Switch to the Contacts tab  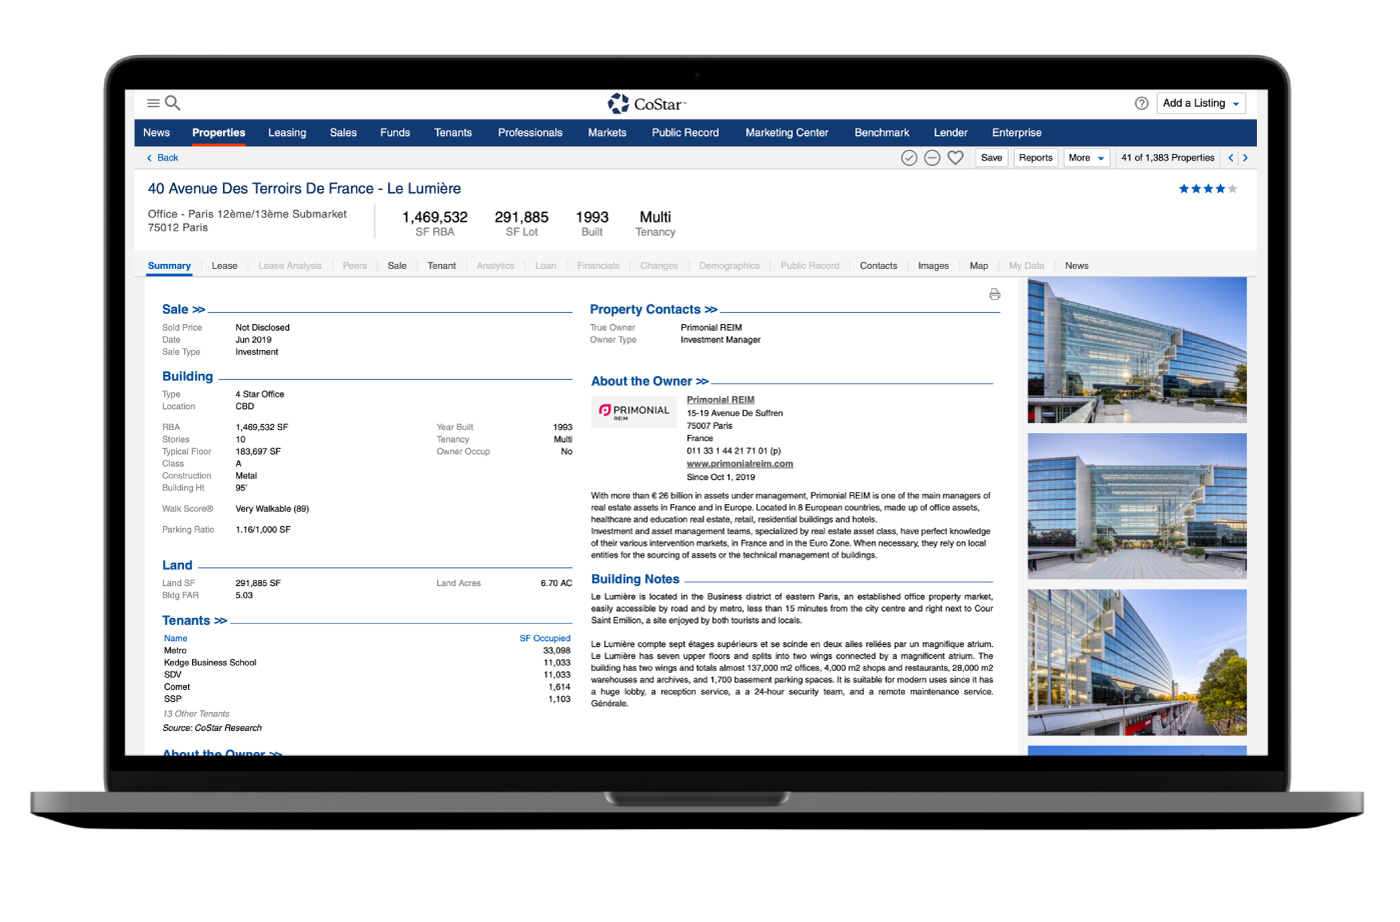878,266
